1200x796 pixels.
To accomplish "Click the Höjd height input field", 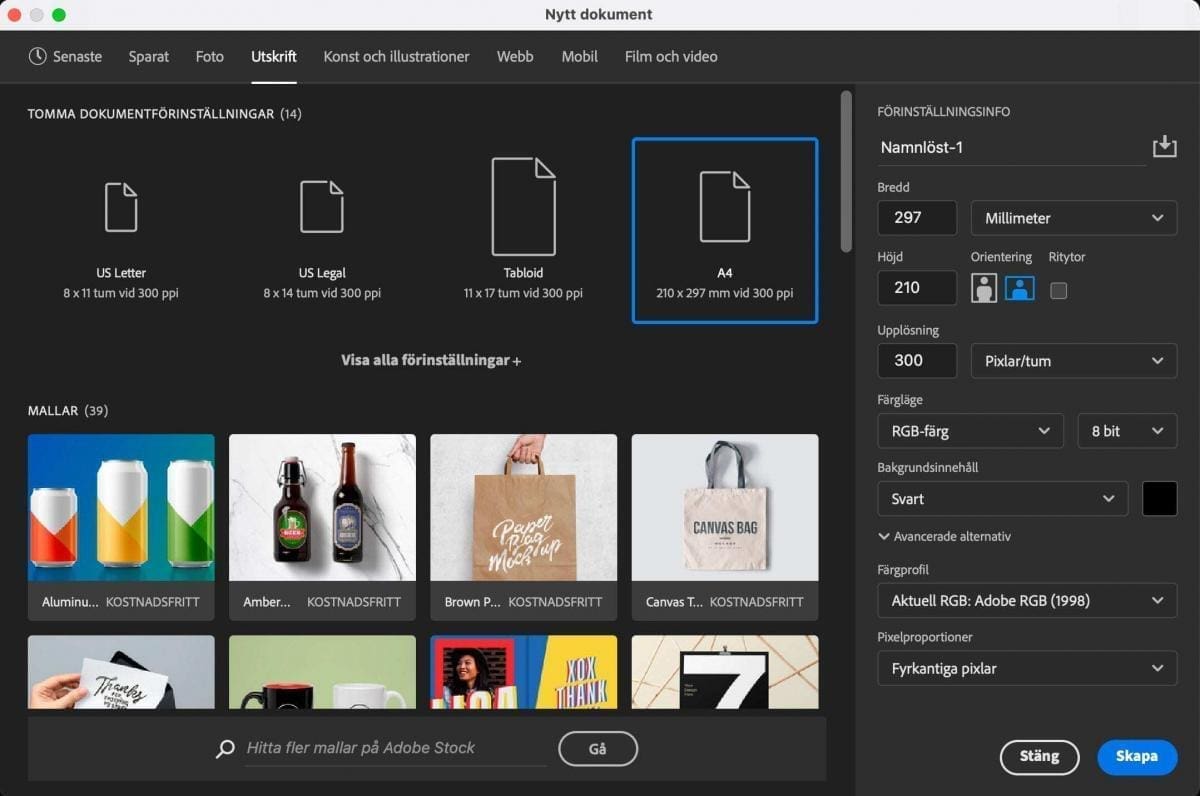I will click(917, 288).
